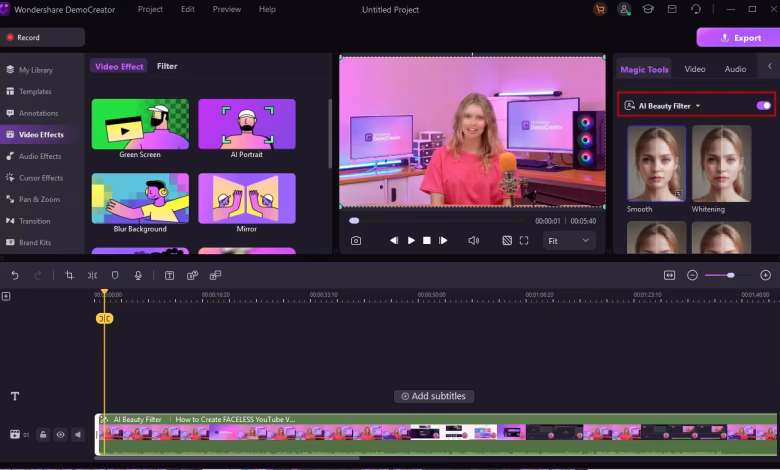Select the Smooth beauty filter preset

[656, 164]
